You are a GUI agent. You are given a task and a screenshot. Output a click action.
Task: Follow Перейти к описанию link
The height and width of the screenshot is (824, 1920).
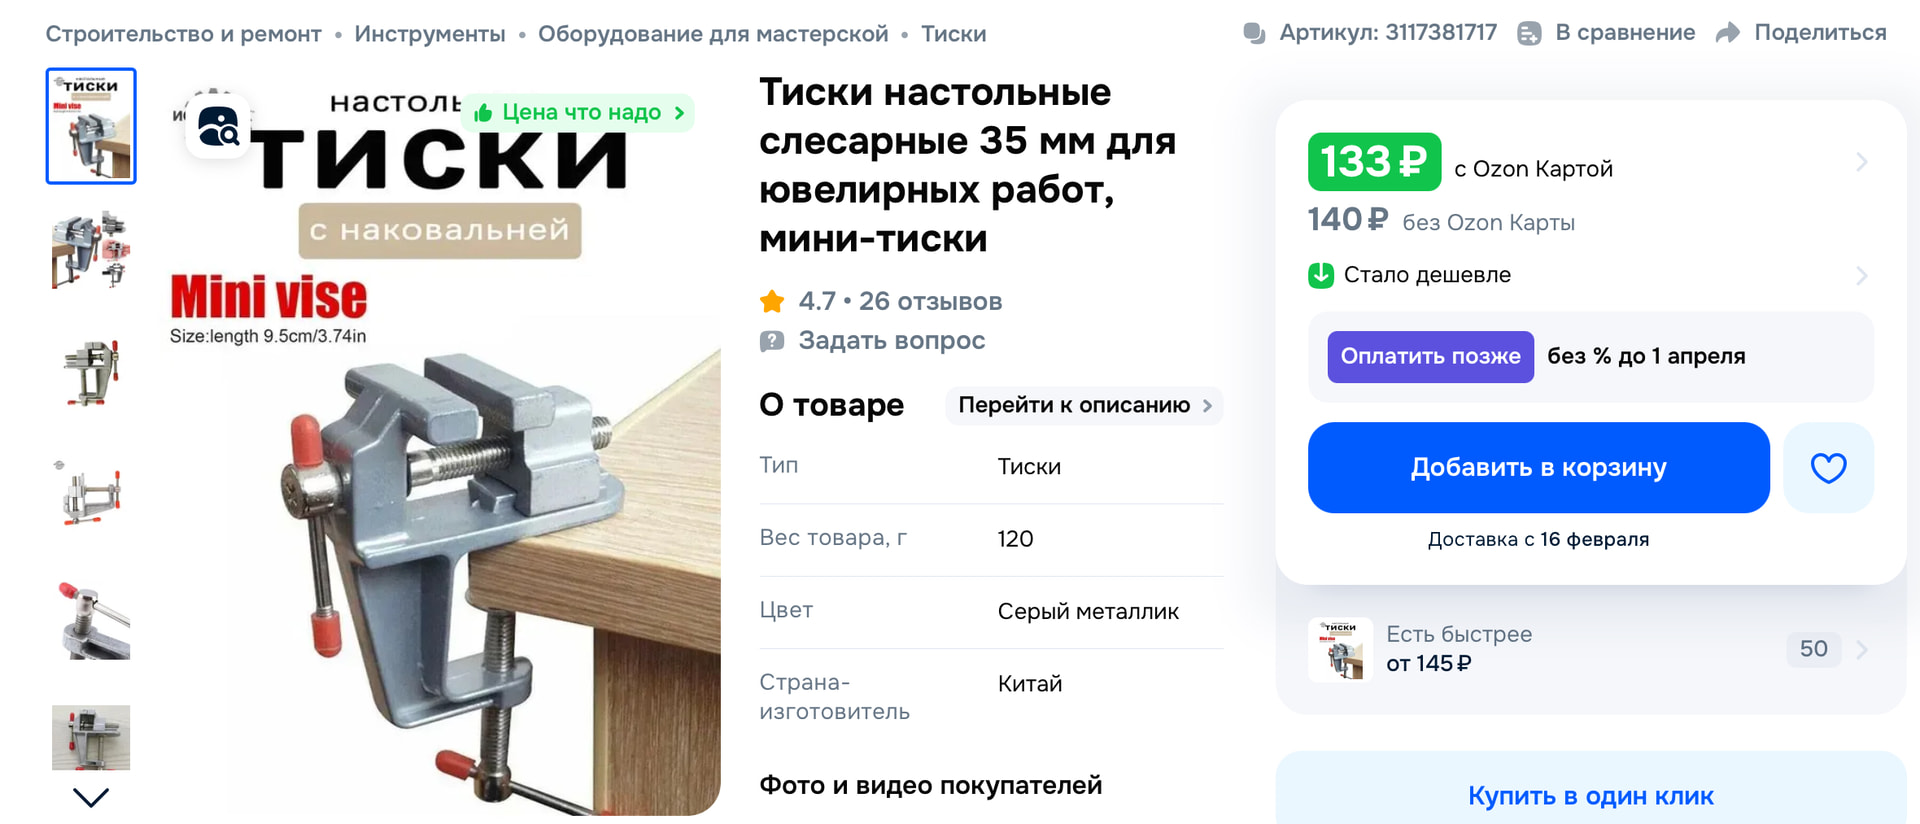pos(1084,405)
